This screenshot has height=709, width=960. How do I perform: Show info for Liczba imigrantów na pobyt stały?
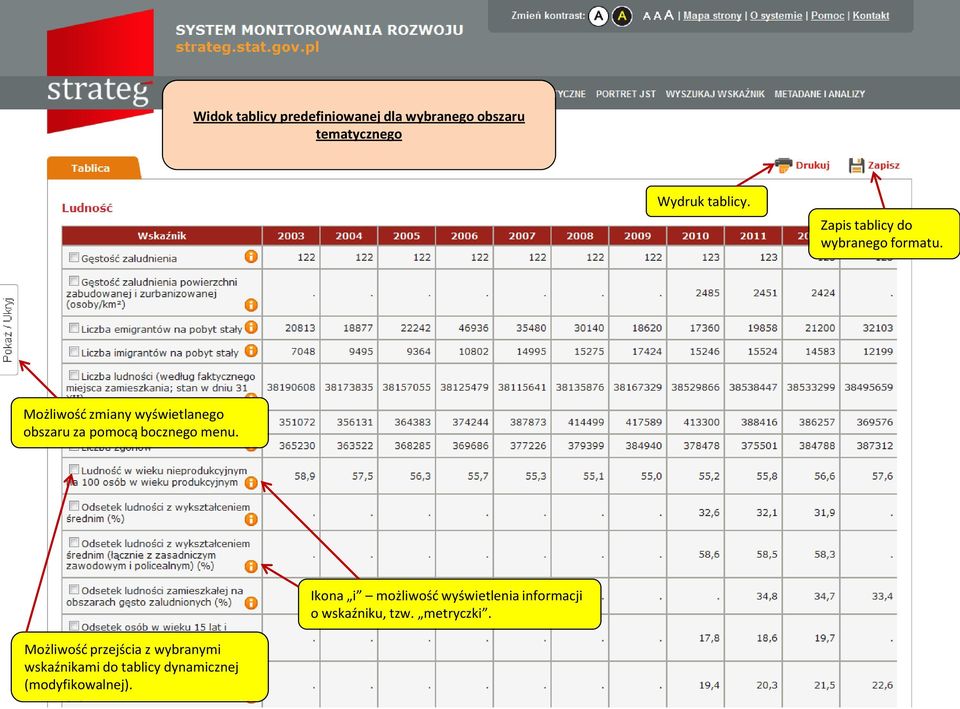point(251,351)
